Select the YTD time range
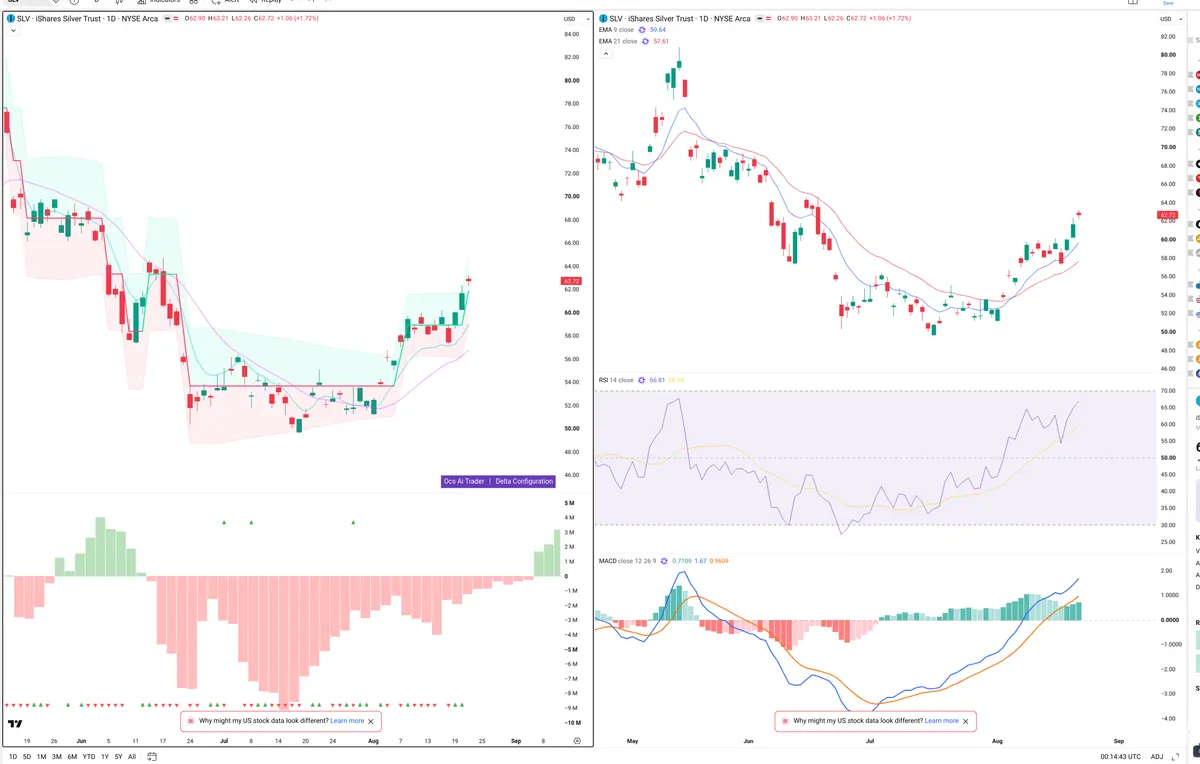The width and height of the screenshot is (1200, 764). [90, 756]
